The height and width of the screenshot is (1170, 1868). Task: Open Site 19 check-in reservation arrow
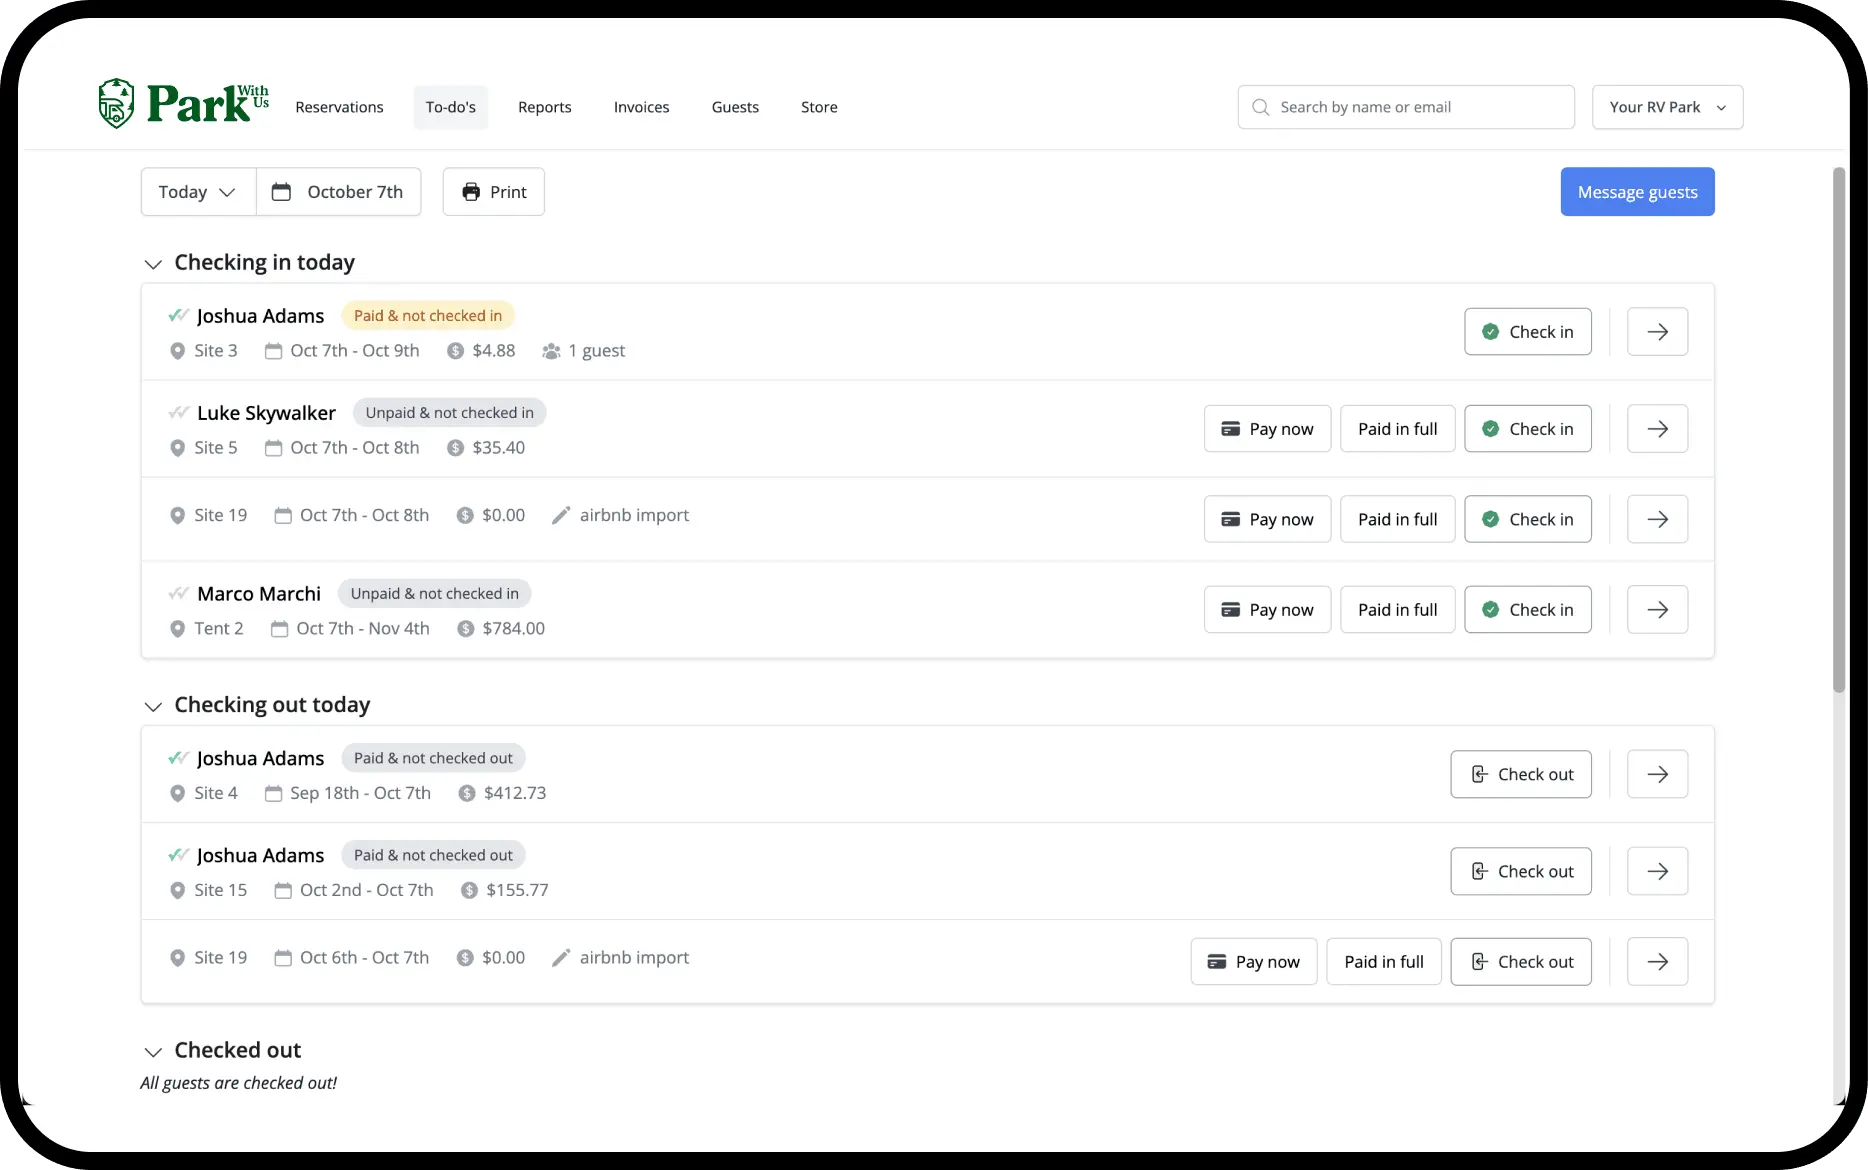point(1657,519)
